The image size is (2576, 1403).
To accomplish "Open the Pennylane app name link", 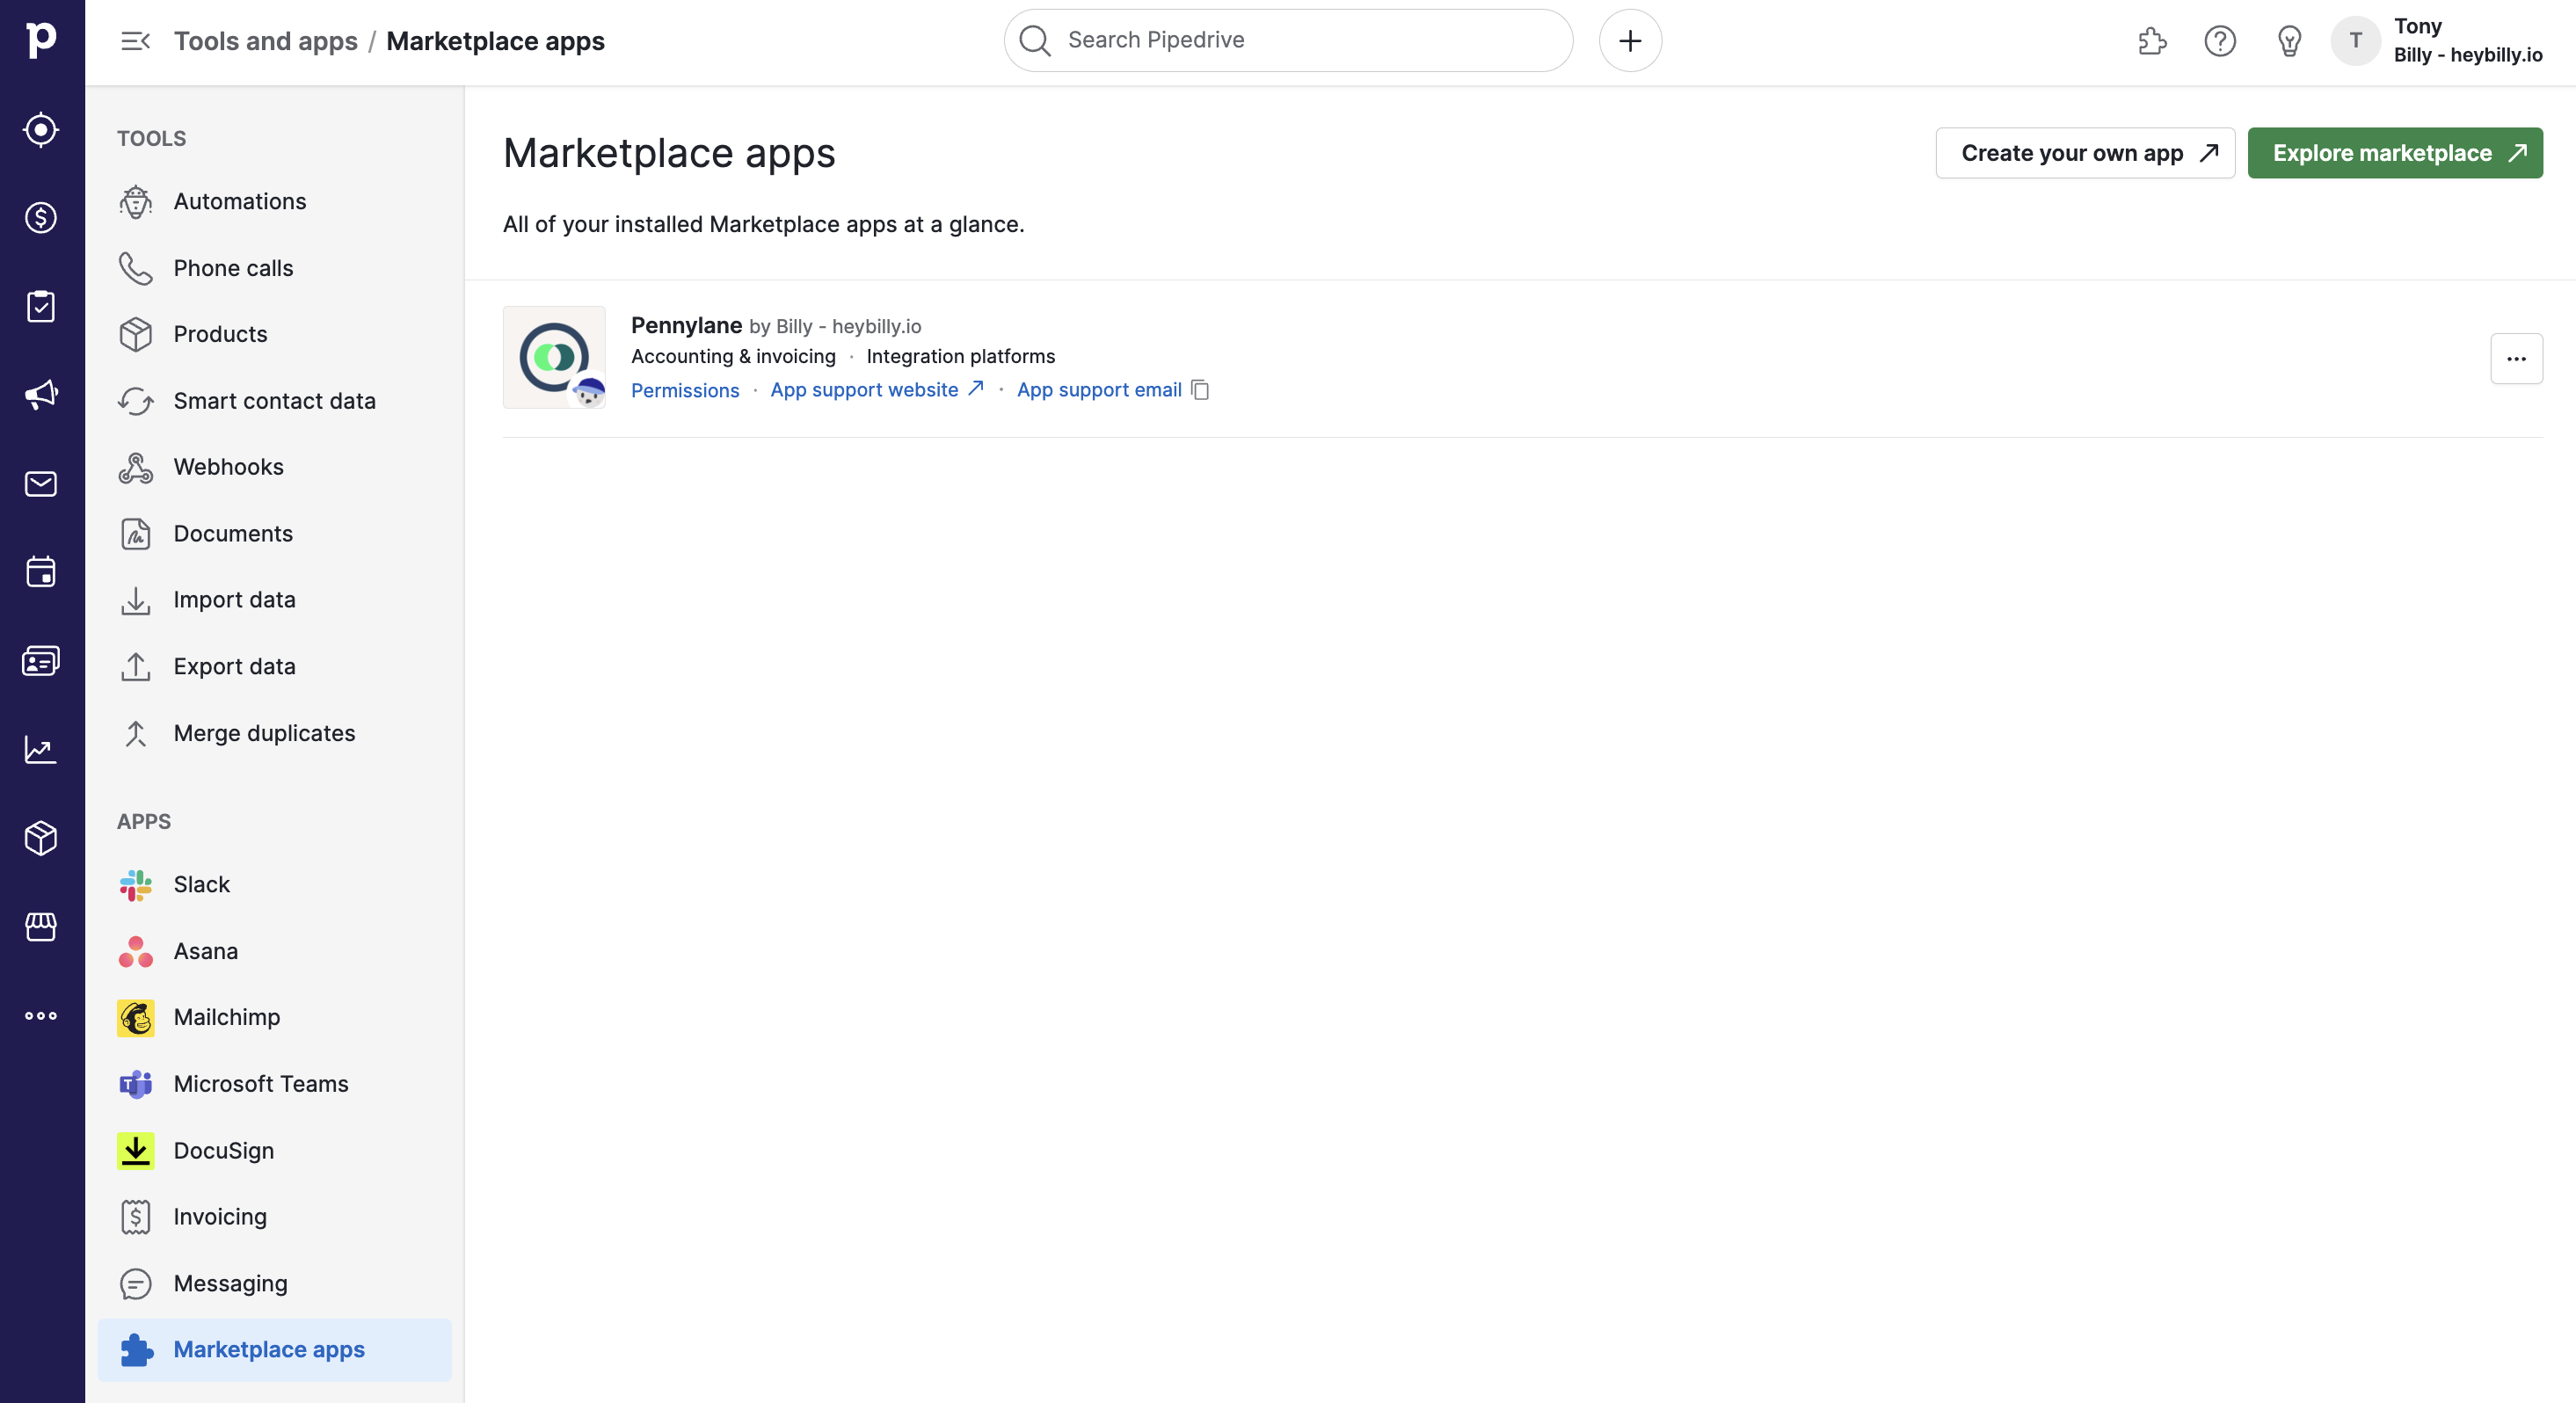I will point(686,325).
